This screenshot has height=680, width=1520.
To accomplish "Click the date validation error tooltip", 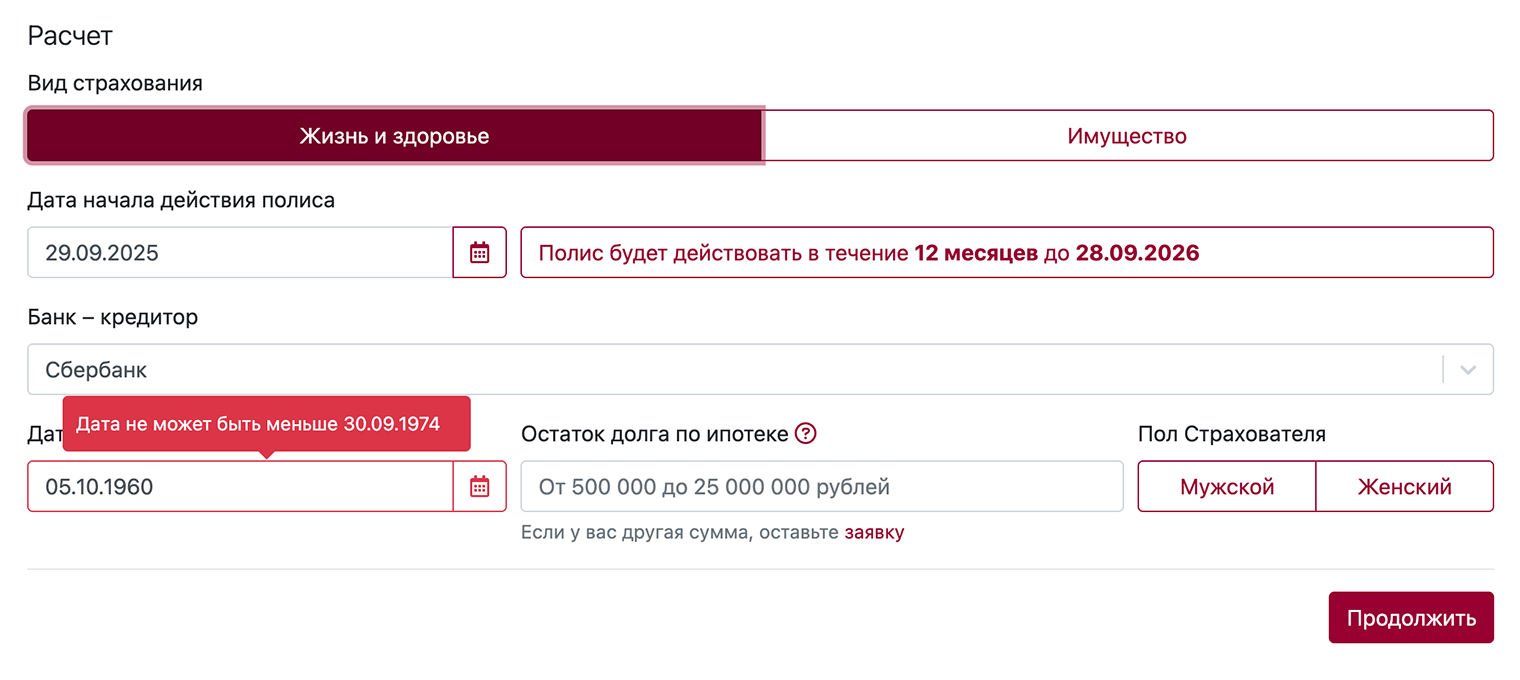I will pyautogui.click(x=266, y=424).
